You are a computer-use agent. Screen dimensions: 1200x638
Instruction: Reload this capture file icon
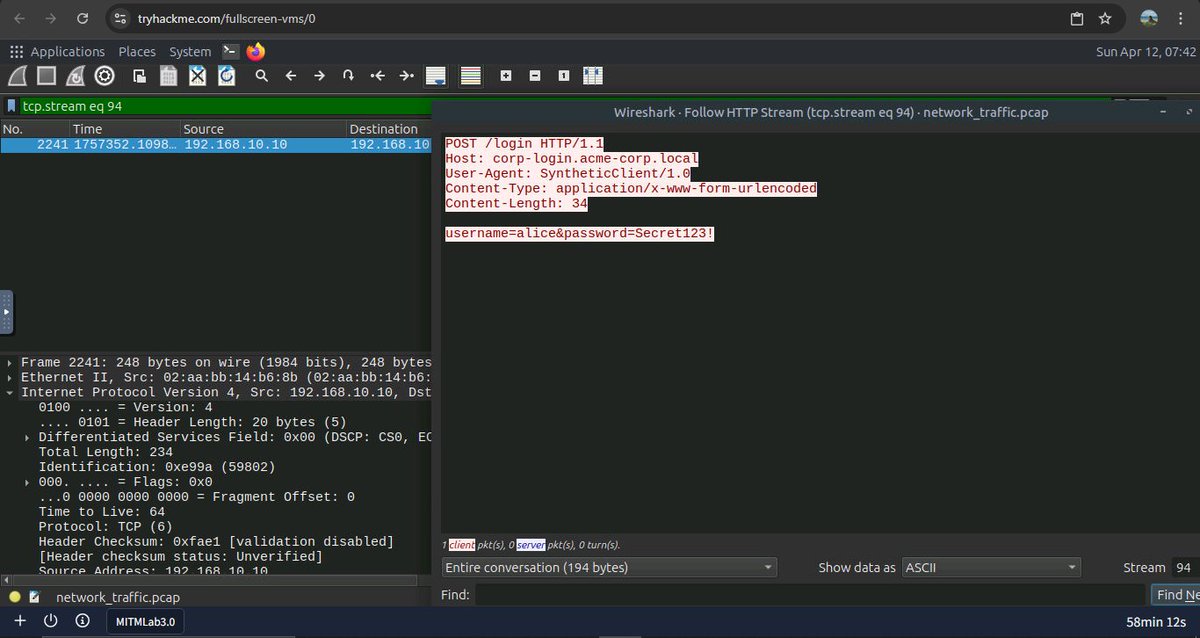227,76
